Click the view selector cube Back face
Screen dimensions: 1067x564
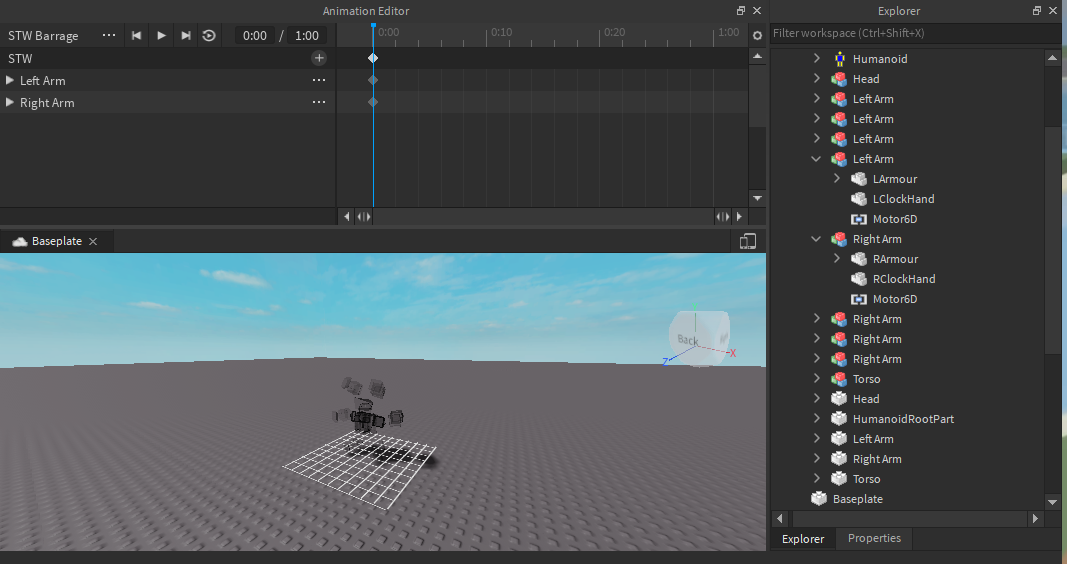(688, 339)
